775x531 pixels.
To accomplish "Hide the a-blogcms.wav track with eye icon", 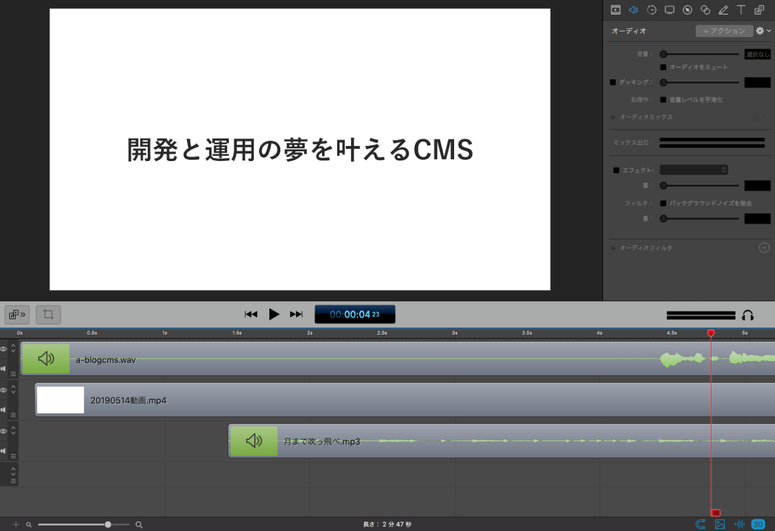I will [x=4, y=349].
